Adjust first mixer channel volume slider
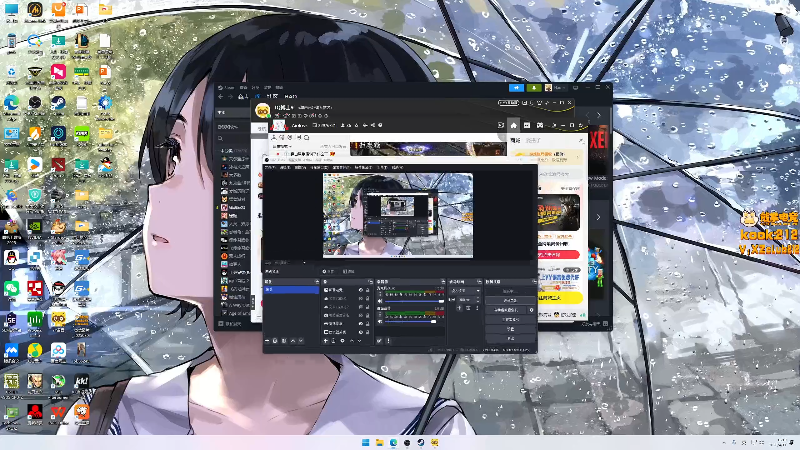 pos(414,302)
